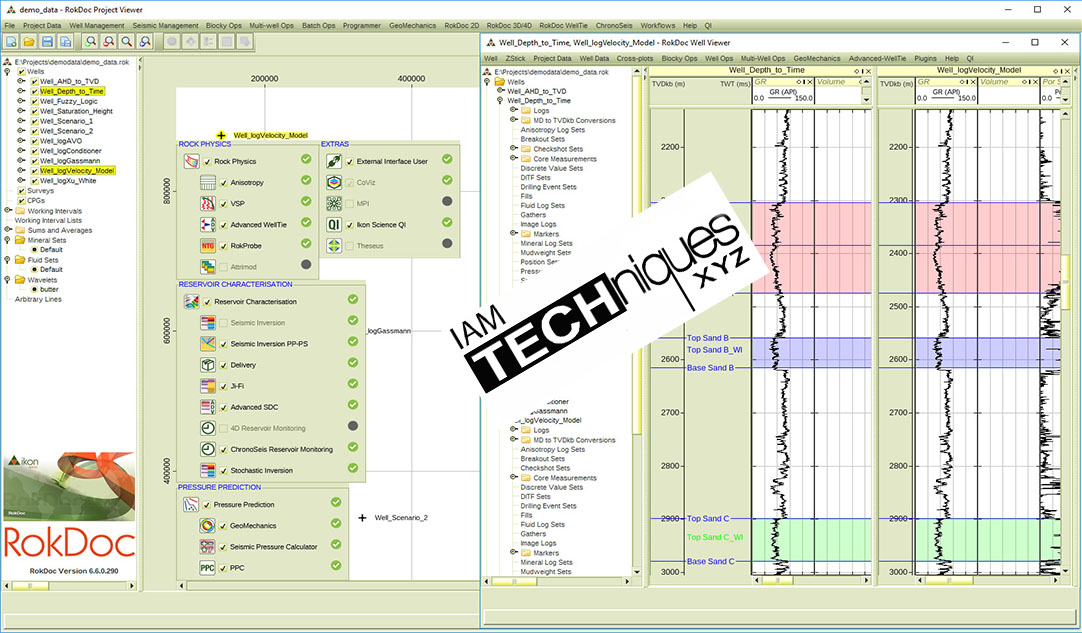
Task: Click the green Sand C zone shading
Action: click(812, 540)
